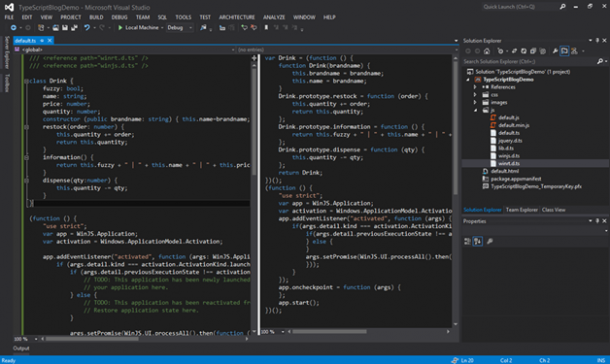Switch to the Class View tab
Image resolution: width=610 pixels, height=364 pixels.
553,210
